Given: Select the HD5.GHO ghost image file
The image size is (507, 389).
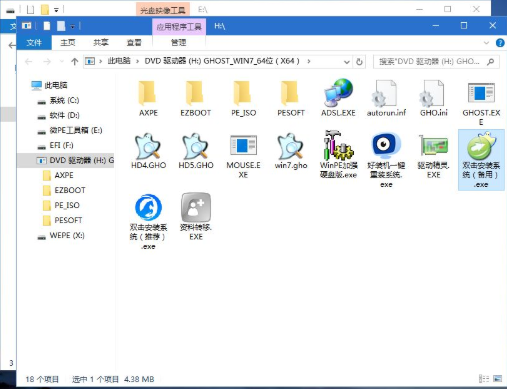Looking at the screenshot, I should click(x=195, y=146).
